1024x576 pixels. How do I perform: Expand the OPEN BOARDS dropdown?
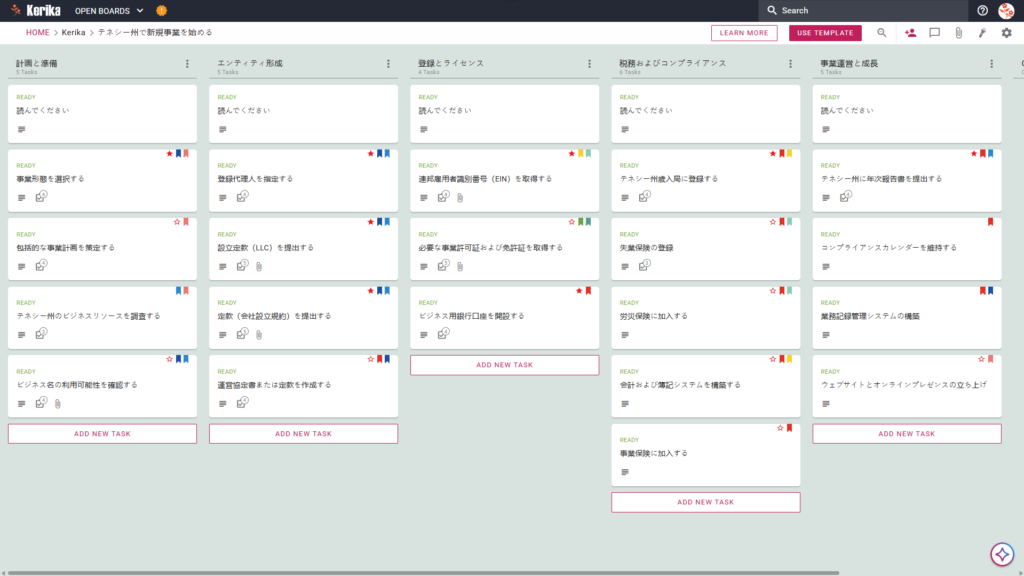[x=109, y=10]
